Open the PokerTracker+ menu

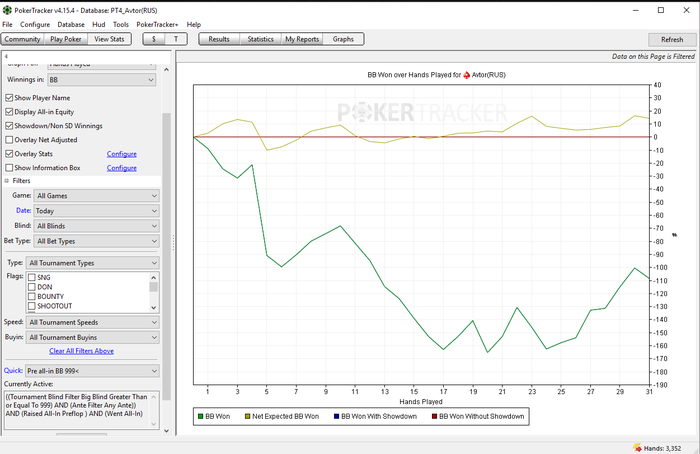point(157,25)
